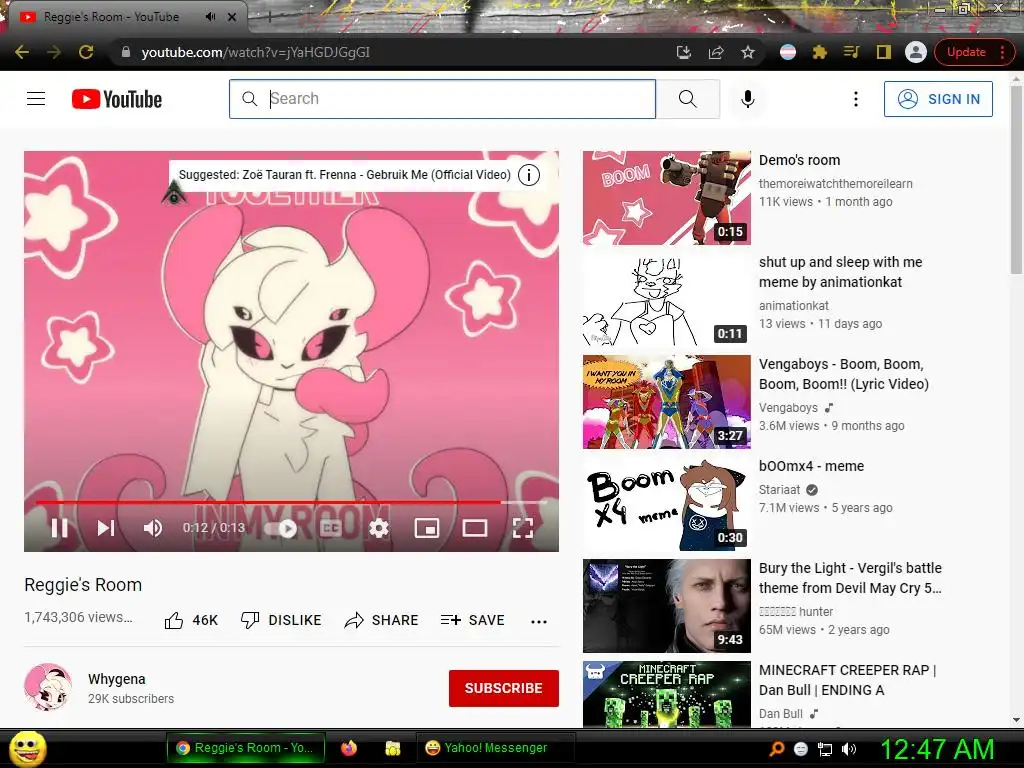This screenshot has width=1024, height=768.
Task: Click the tray search magnifier icon
Action: 776,749
